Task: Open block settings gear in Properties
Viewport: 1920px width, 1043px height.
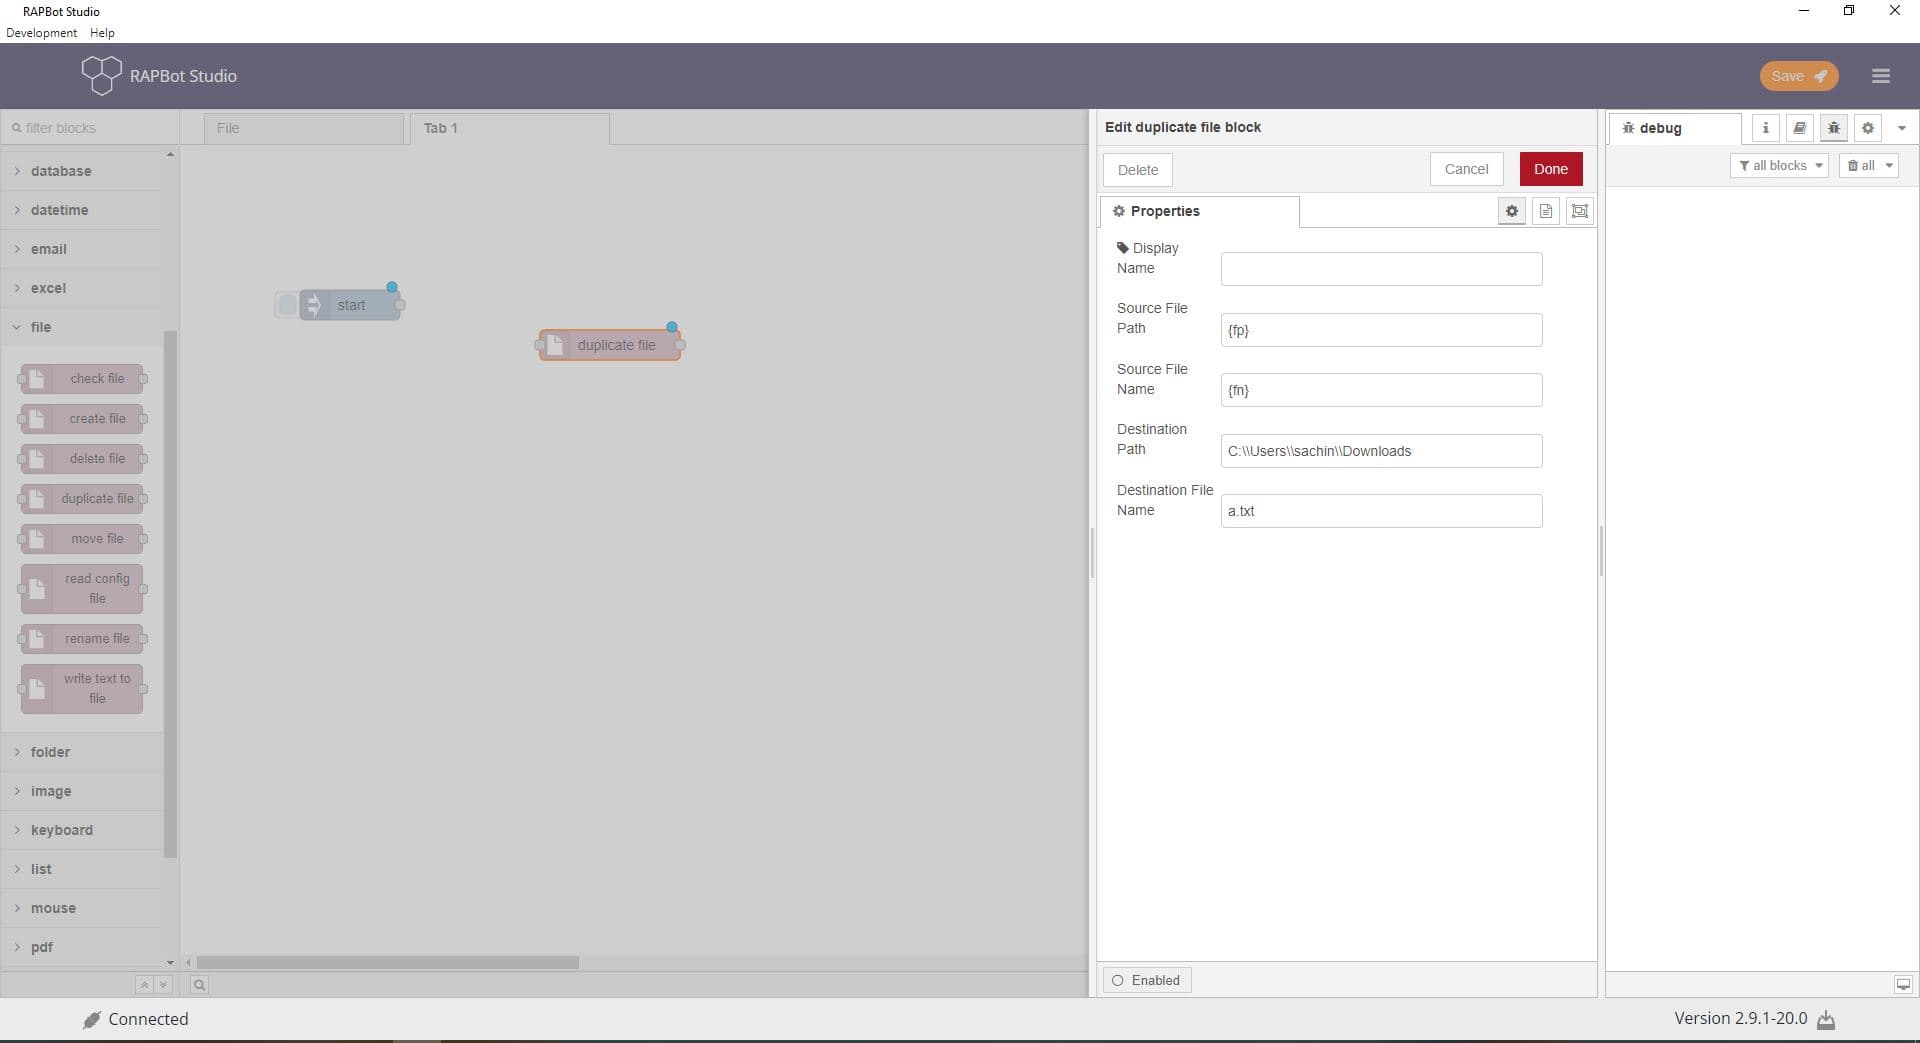Action: tap(1512, 211)
